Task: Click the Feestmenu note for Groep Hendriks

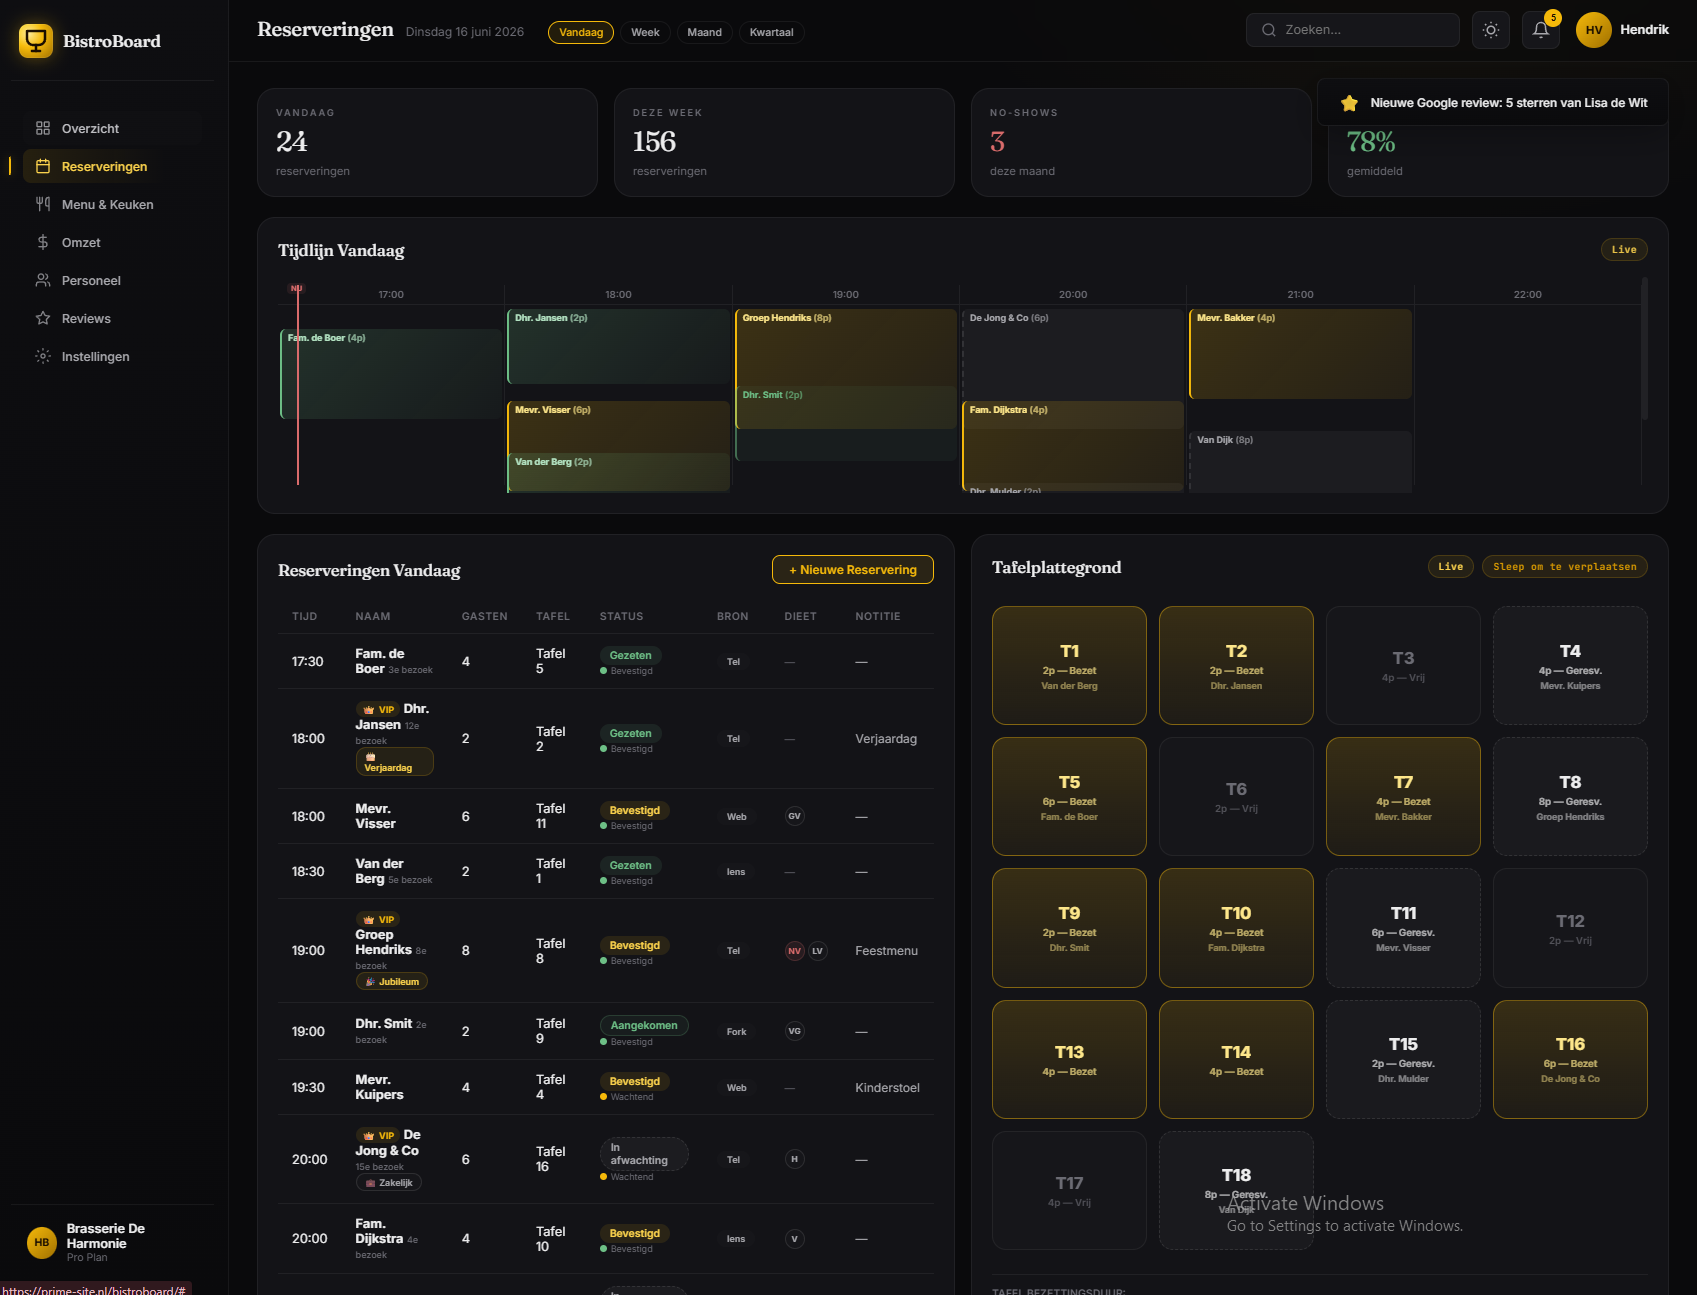Action: click(886, 951)
